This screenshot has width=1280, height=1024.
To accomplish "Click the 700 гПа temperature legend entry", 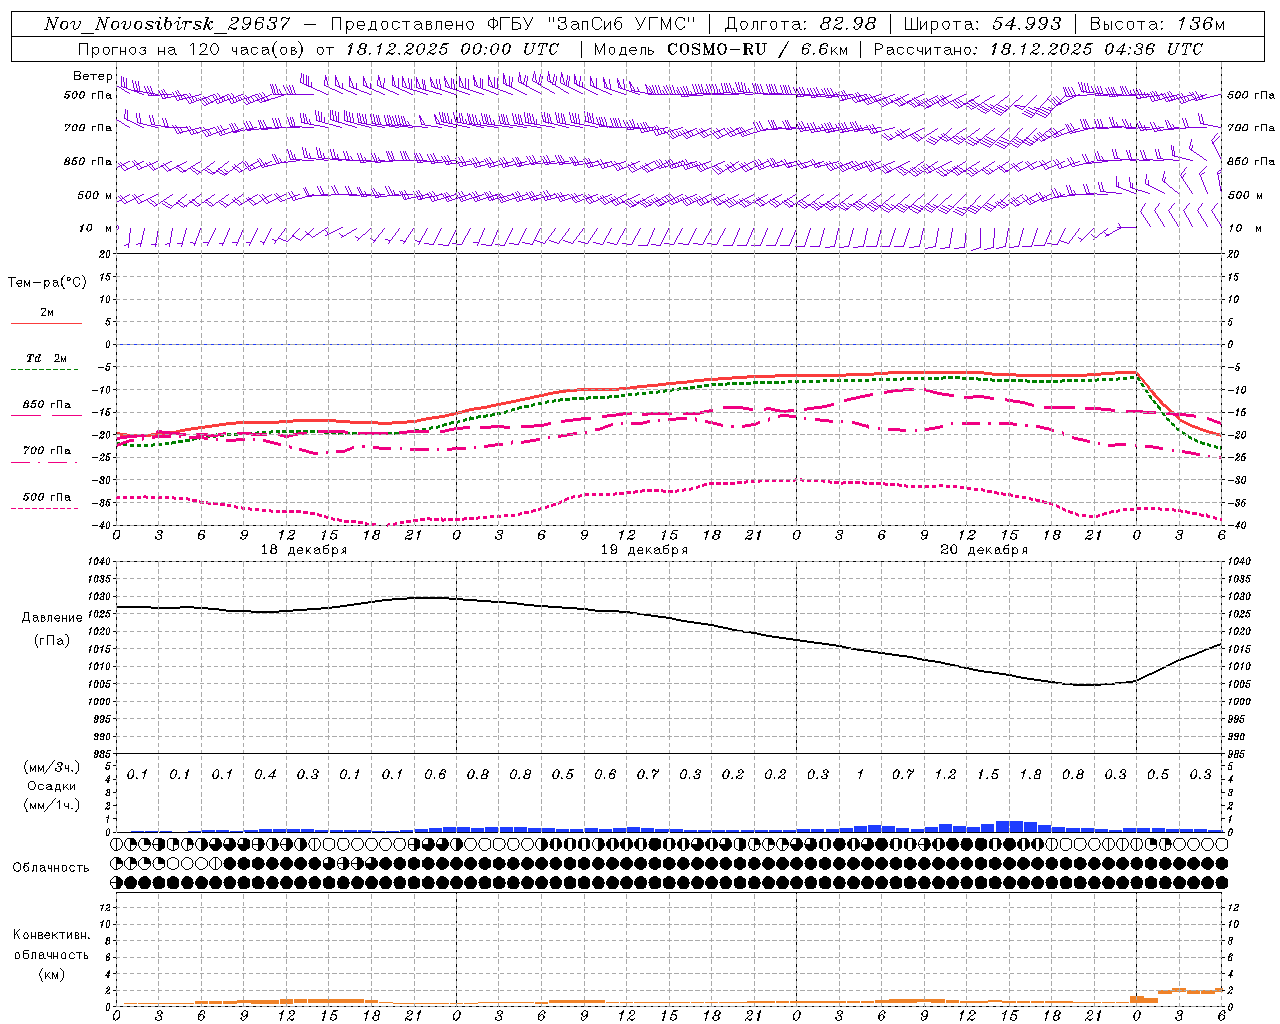I will pos(47,451).
